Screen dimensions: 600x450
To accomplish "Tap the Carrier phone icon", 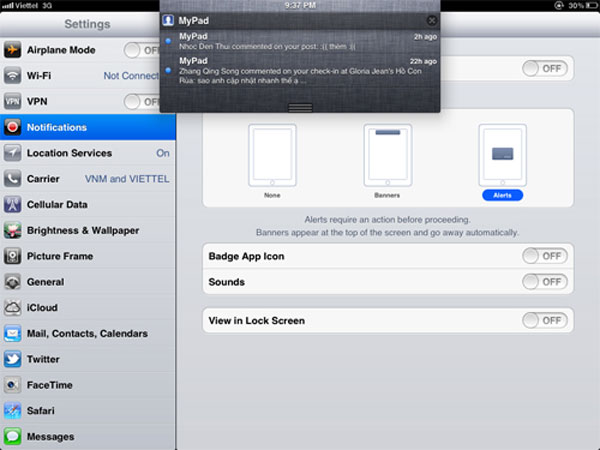I will click(12, 179).
